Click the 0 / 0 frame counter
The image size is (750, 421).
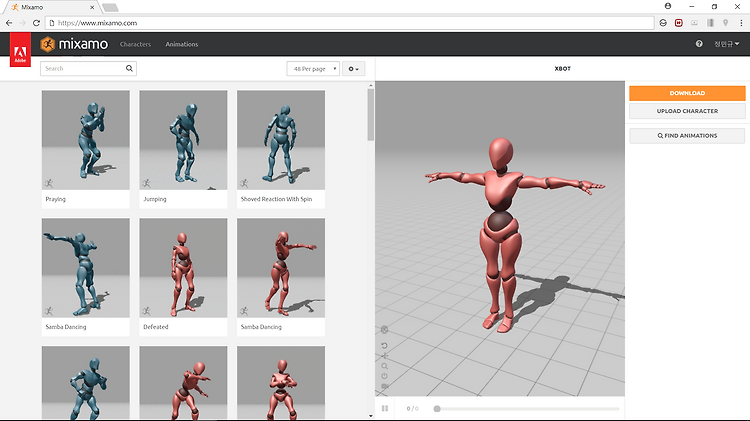click(412, 409)
